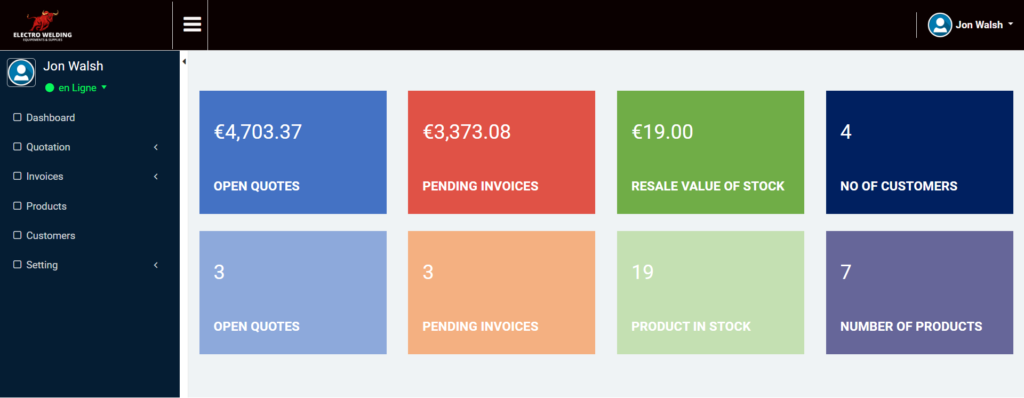Open the €4,703.37 Open Quotes card
The height and width of the screenshot is (398, 1024).
pos(293,152)
